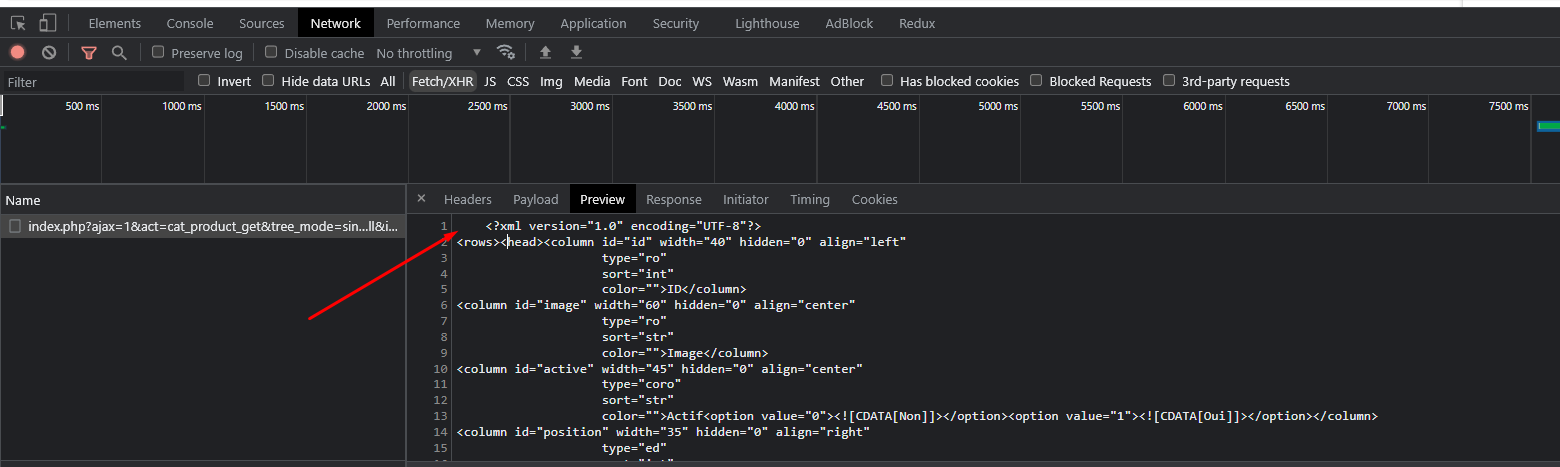Image resolution: width=1560 pixels, height=467 pixels.
Task: Check Has blocked cookies checkbox
Action: click(887, 80)
